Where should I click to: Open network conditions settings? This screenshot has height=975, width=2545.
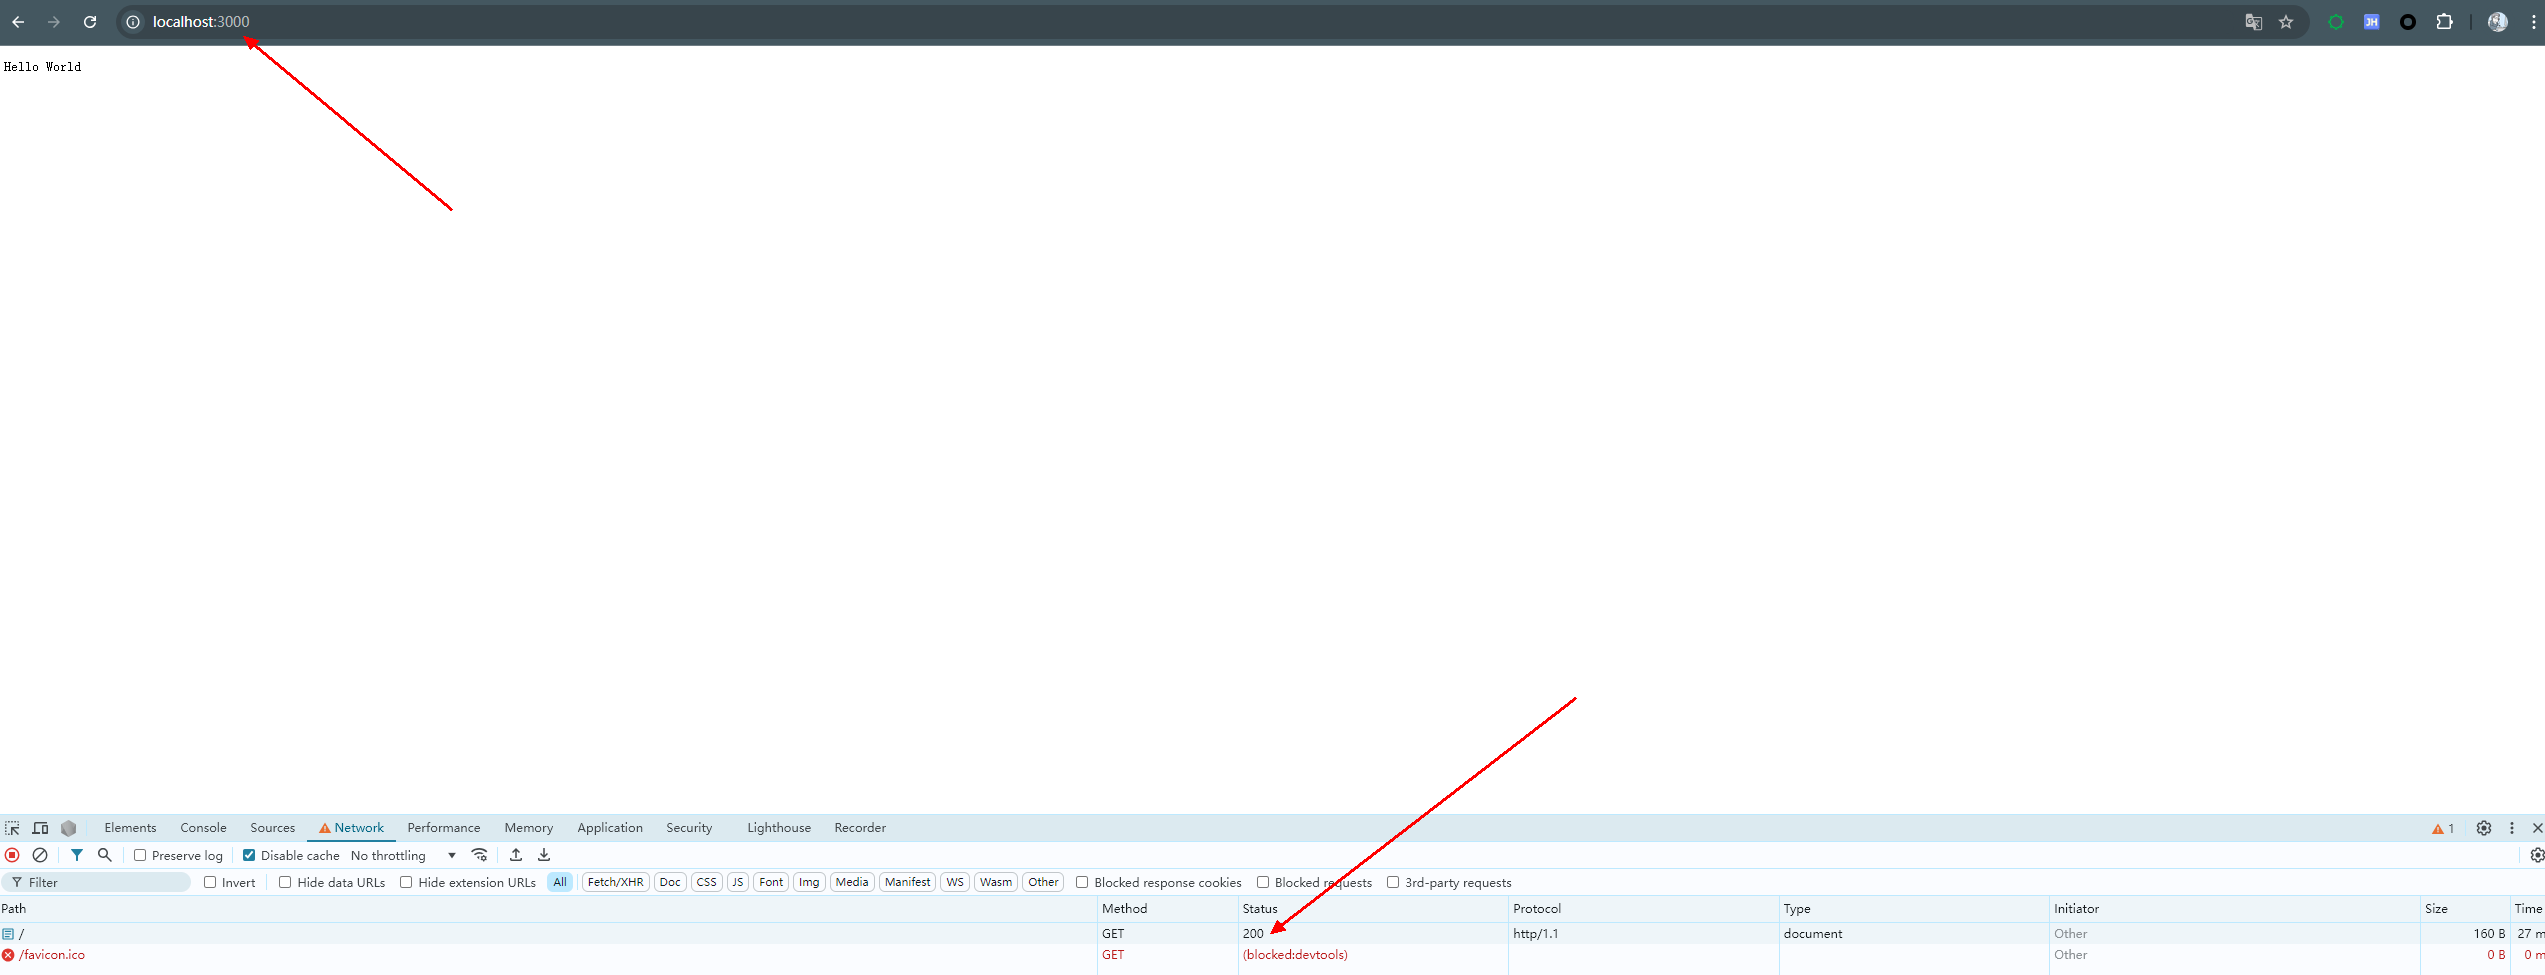tap(480, 855)
